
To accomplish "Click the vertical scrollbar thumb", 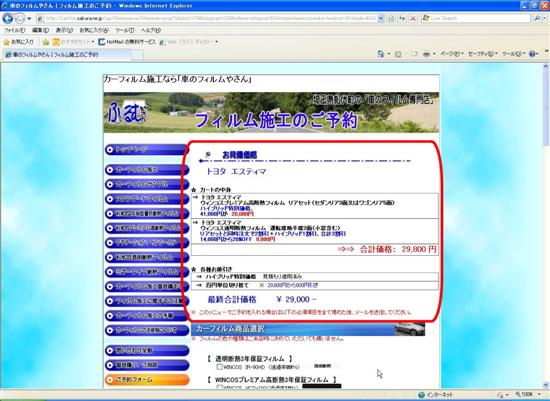I will pyautogui.click(x=546, y=107).
